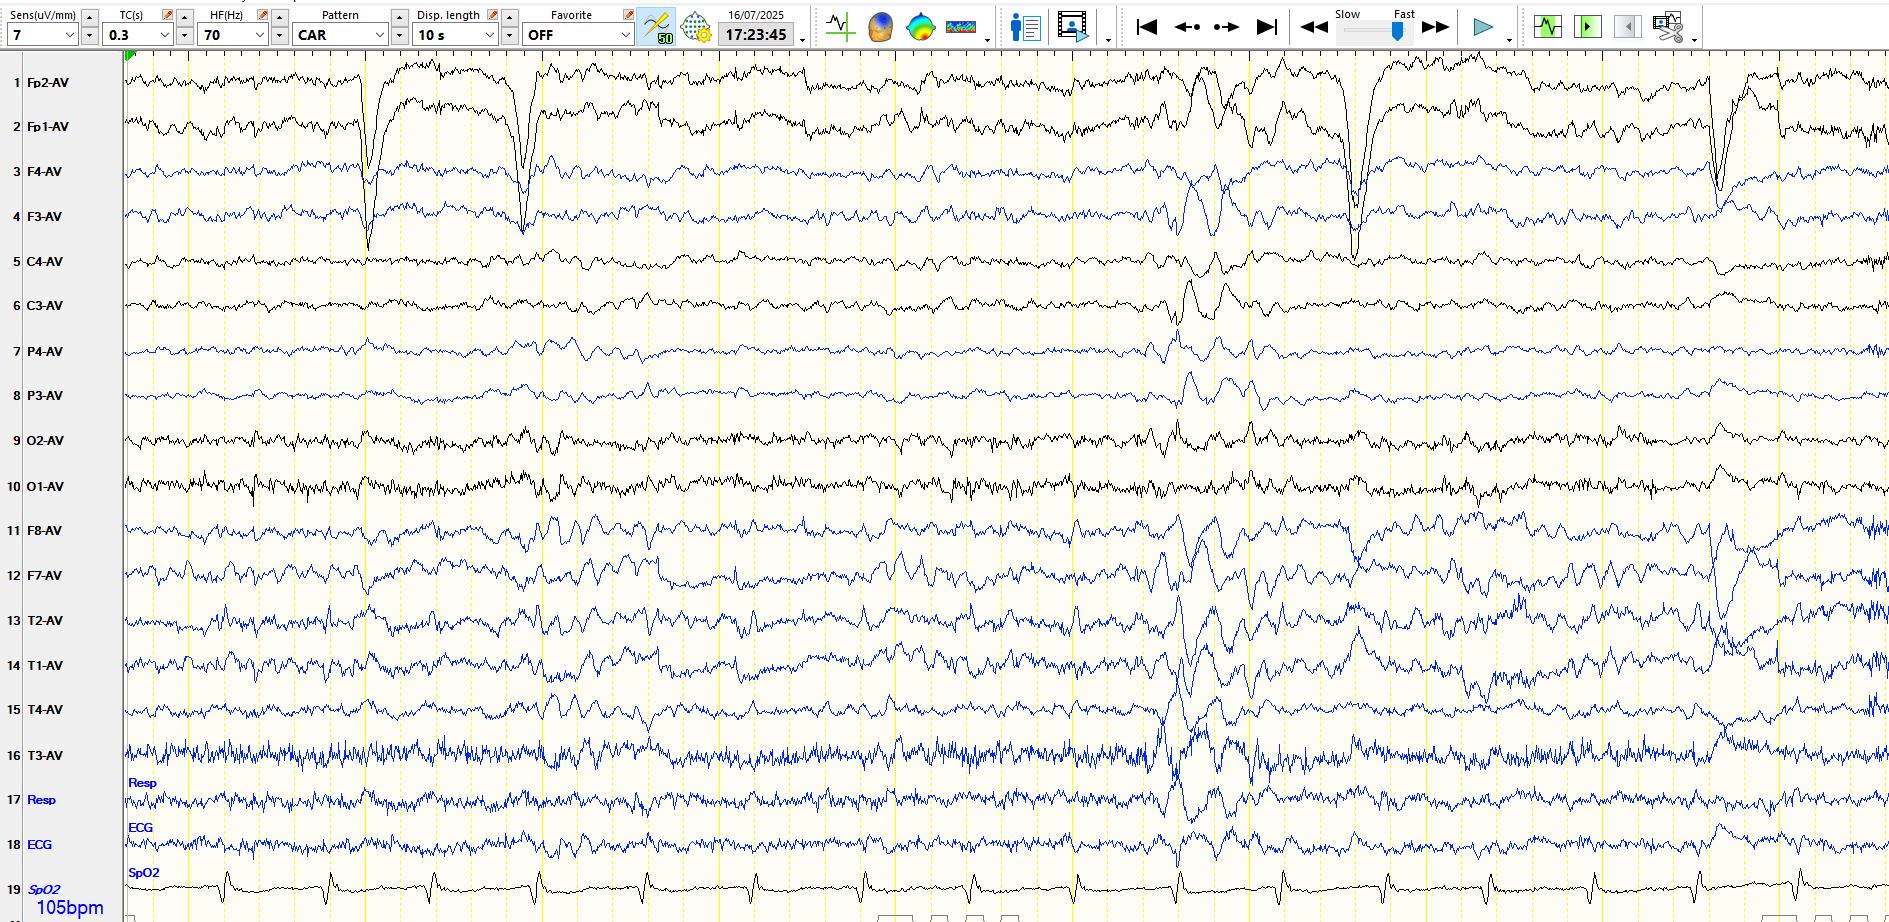This screenshot has width=1889, height=922.
Task: Click the green marker at trace start
Action: 130,56
